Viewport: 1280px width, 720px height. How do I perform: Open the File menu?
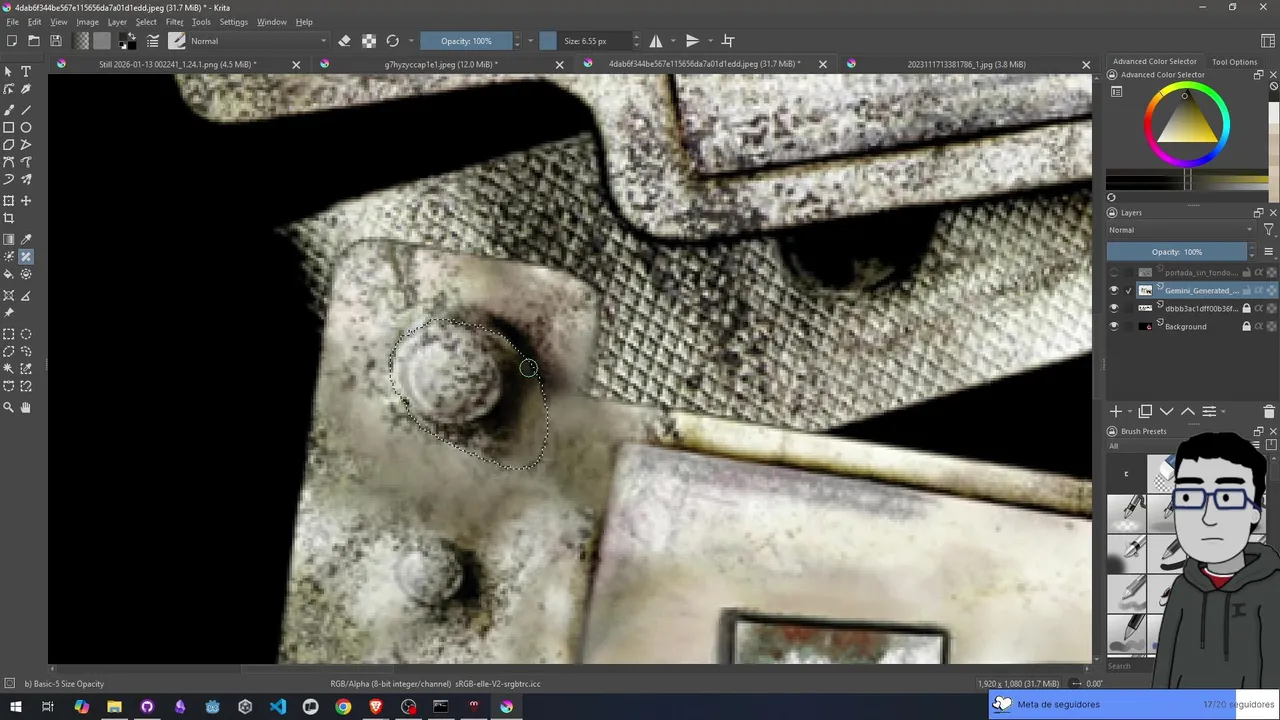pos(13,22)
